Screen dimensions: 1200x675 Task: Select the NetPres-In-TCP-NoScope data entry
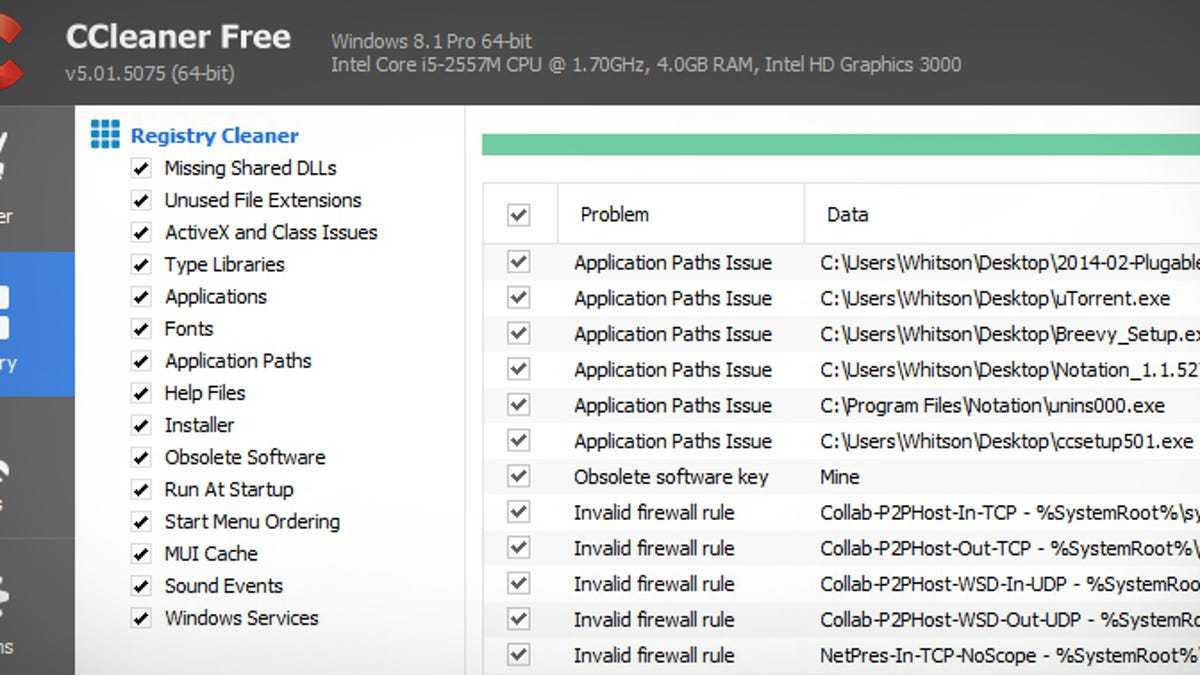(x=1010, y=656)
